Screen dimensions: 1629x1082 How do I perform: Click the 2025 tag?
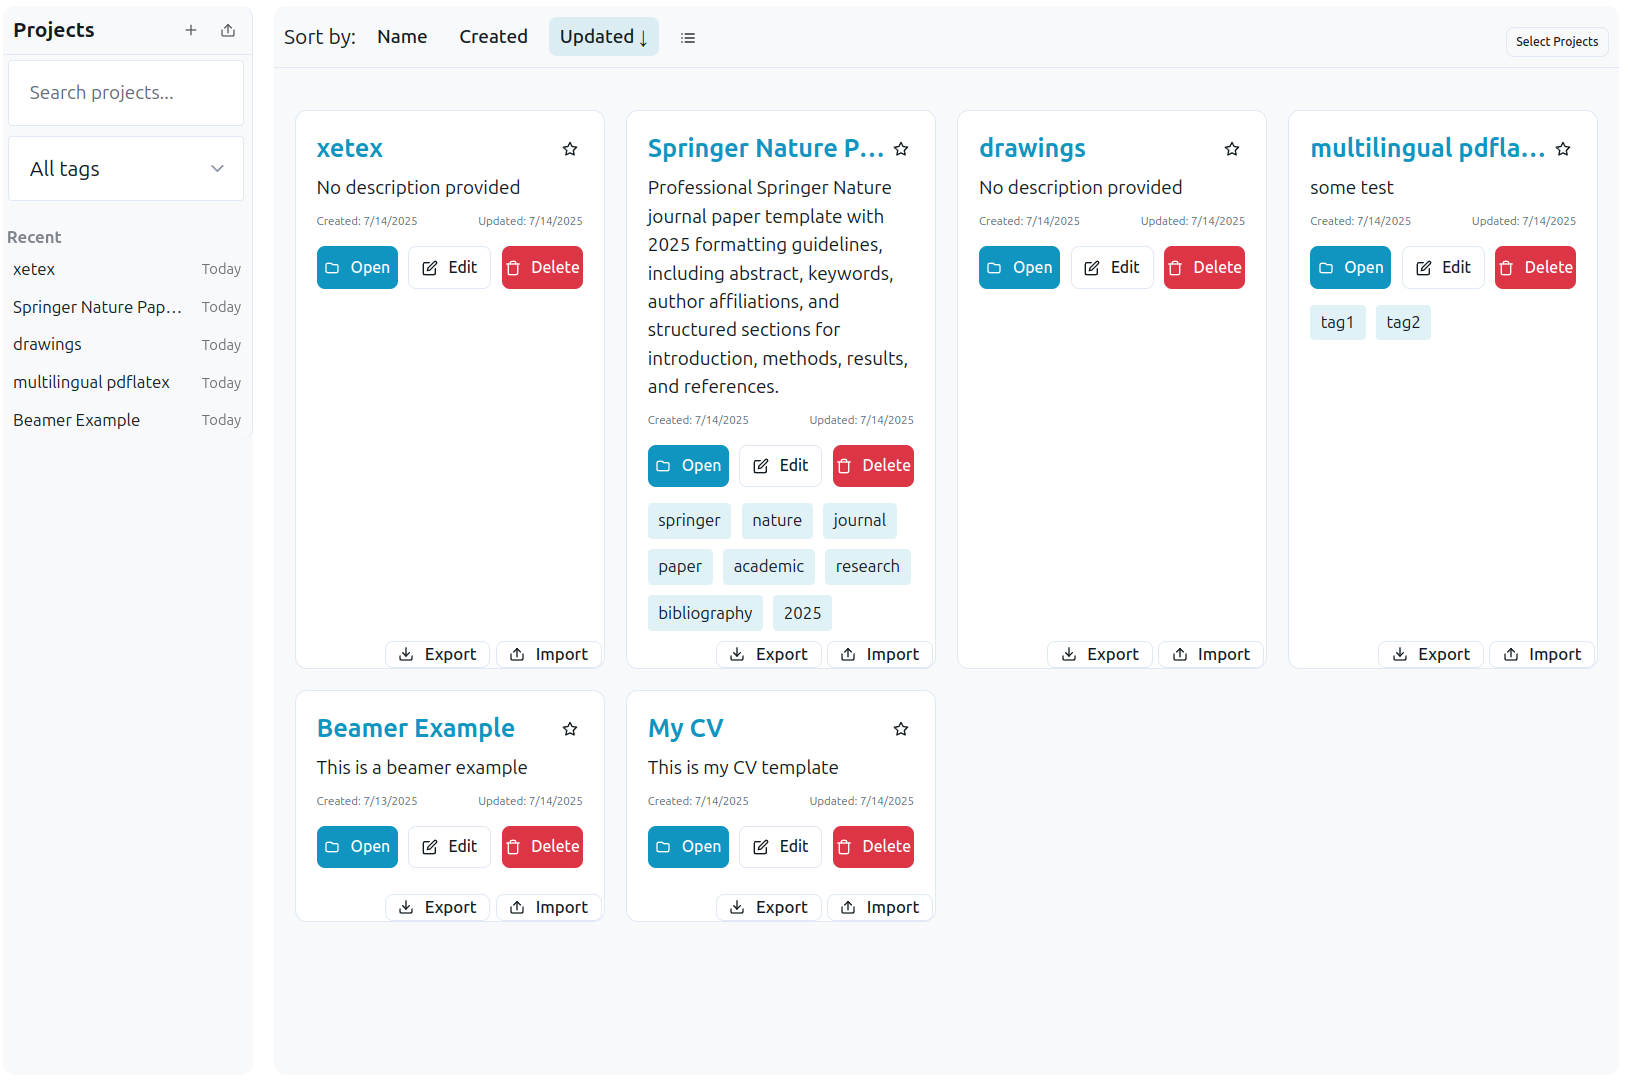(802, 613)
